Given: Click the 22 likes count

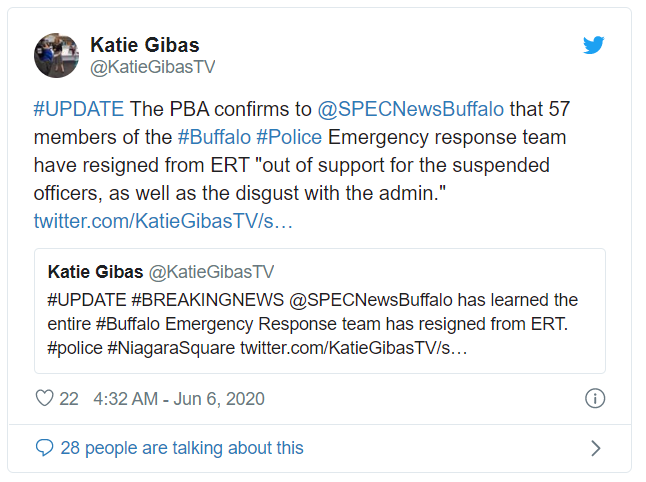Looking at the screenshot, I should [69, 399].
